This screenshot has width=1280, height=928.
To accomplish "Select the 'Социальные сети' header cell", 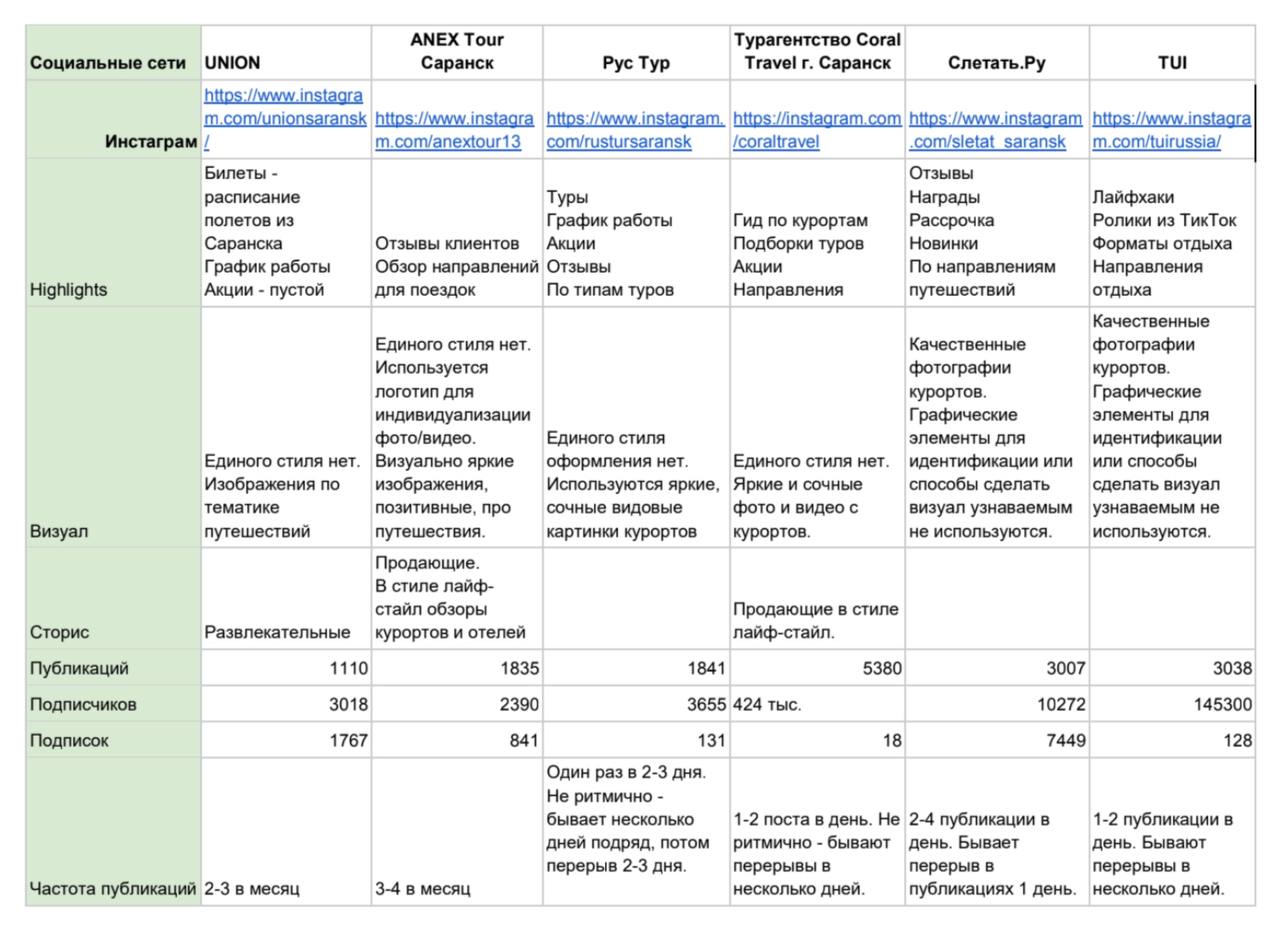I will pyautogui.click(x=113, y=53).
